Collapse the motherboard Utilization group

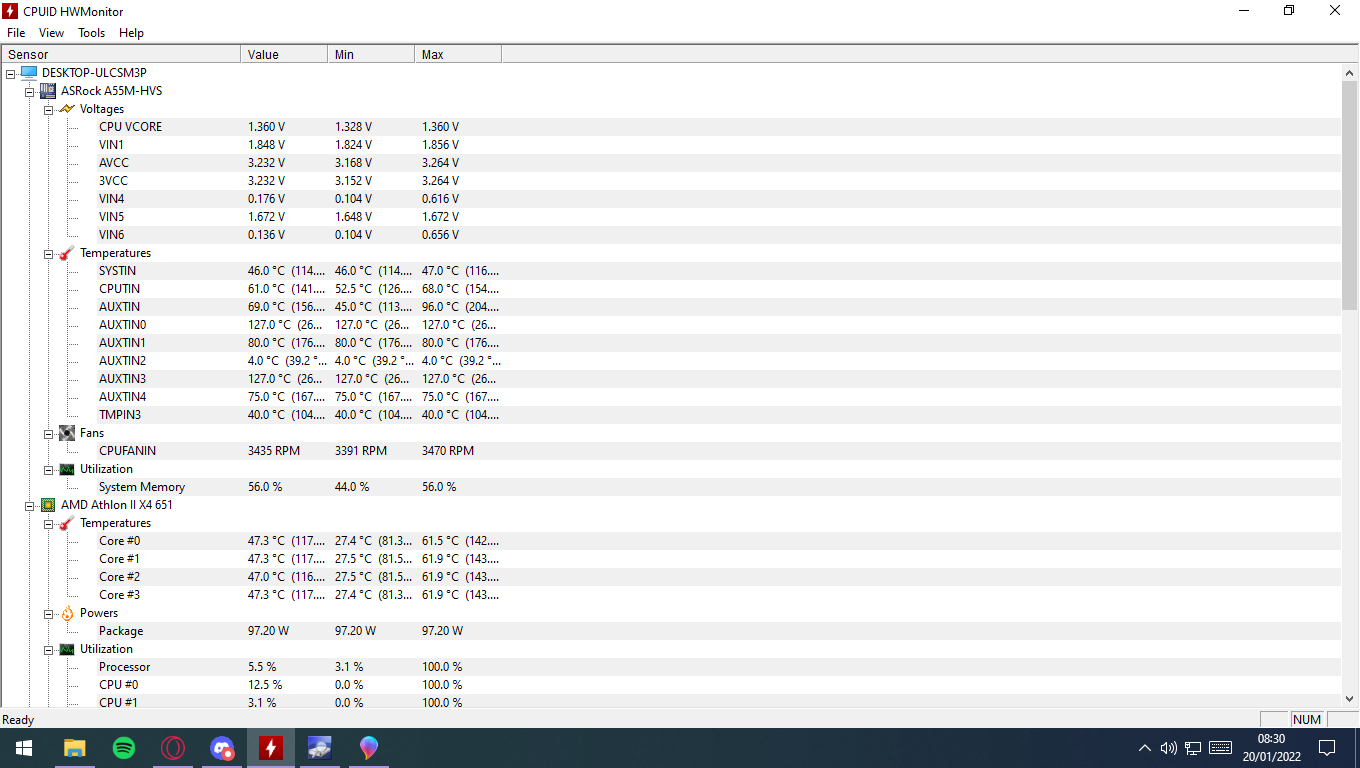(x=48, y=469)
